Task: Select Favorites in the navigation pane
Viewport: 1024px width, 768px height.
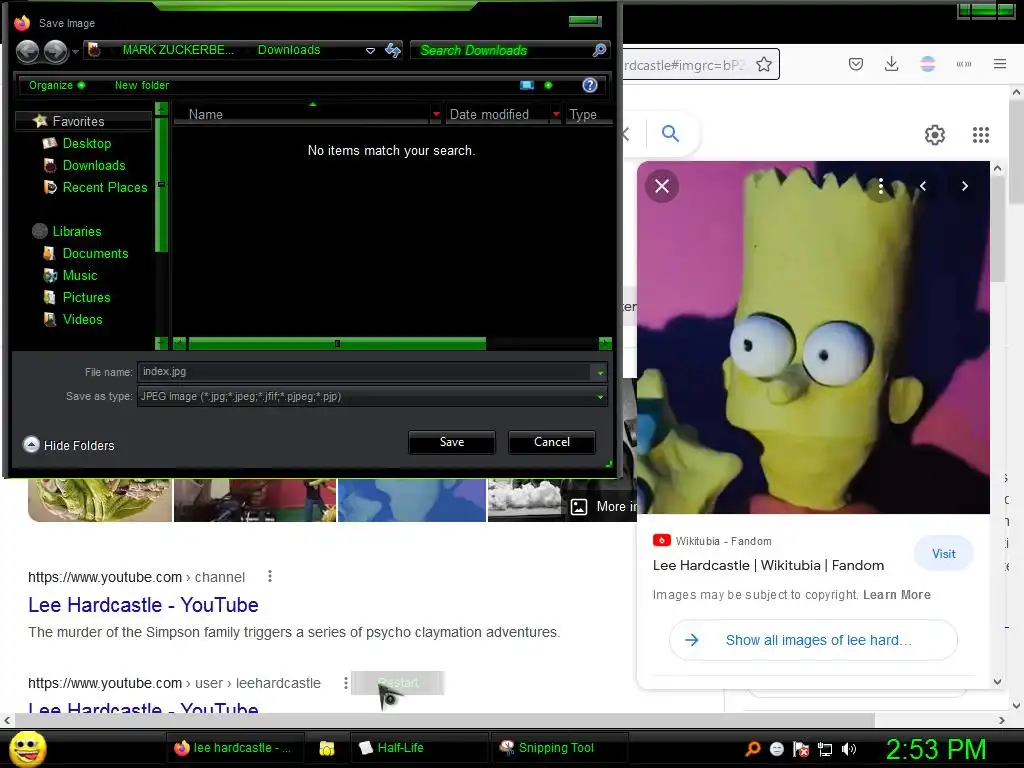Action: click(x=78, y=121)
